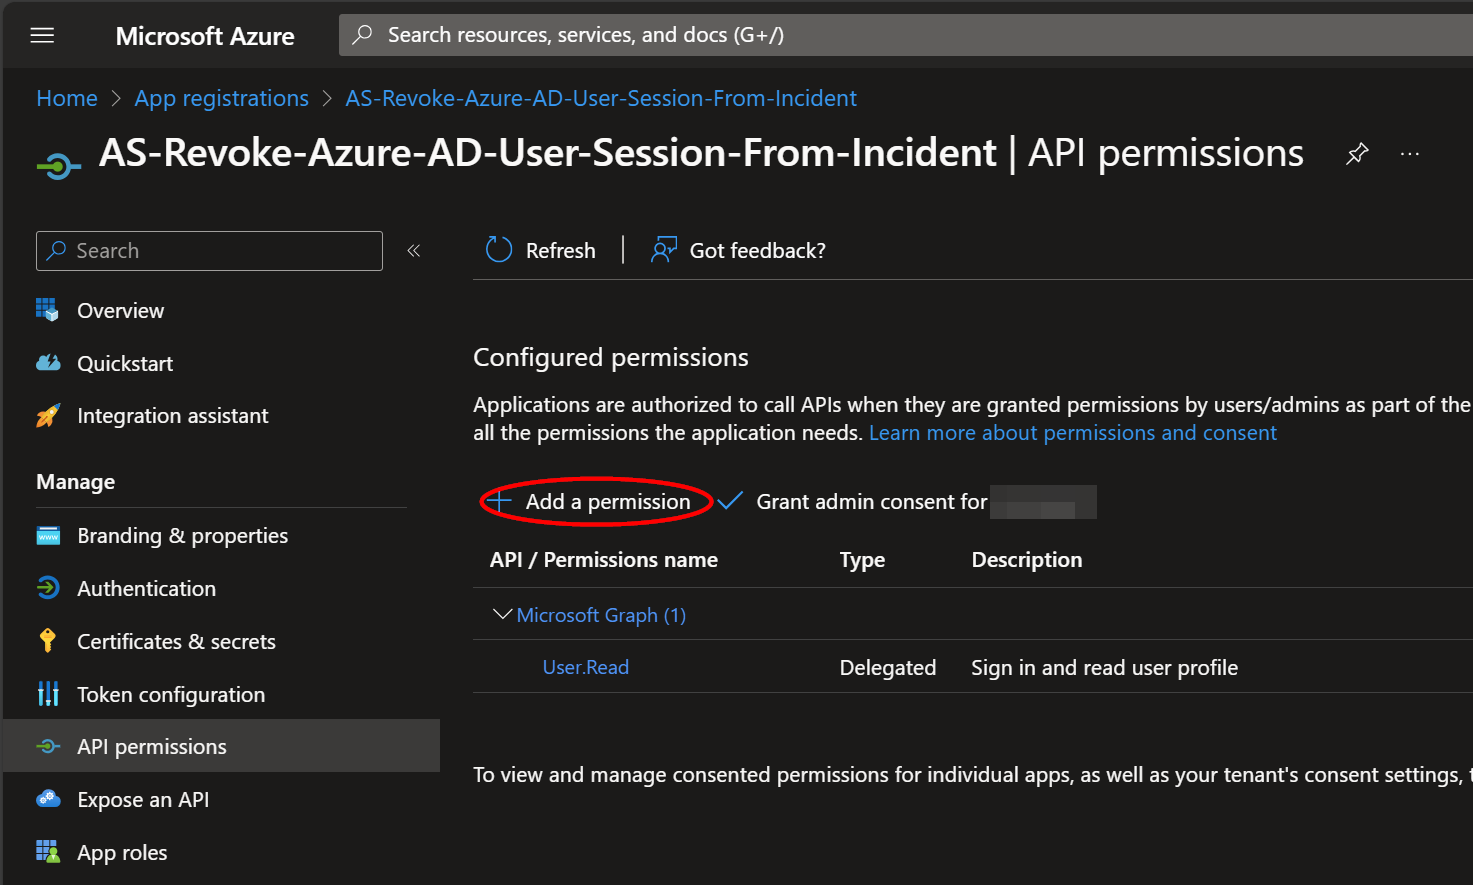Image resolution: width=1473 pixels, height=885 pixels.
Task: Click the Integration assistant rocket icon
Action: (48, 416)
